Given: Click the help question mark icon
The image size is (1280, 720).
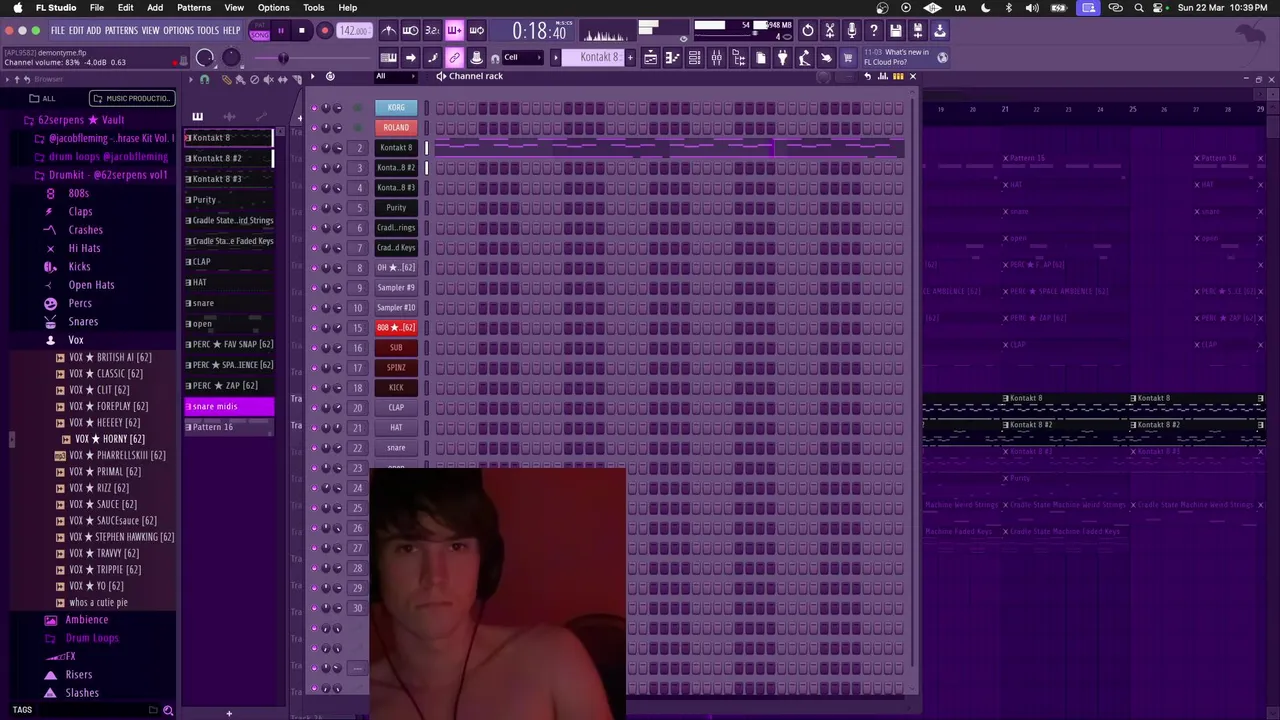Looking at the screenshot, I should tap(874, 30).
